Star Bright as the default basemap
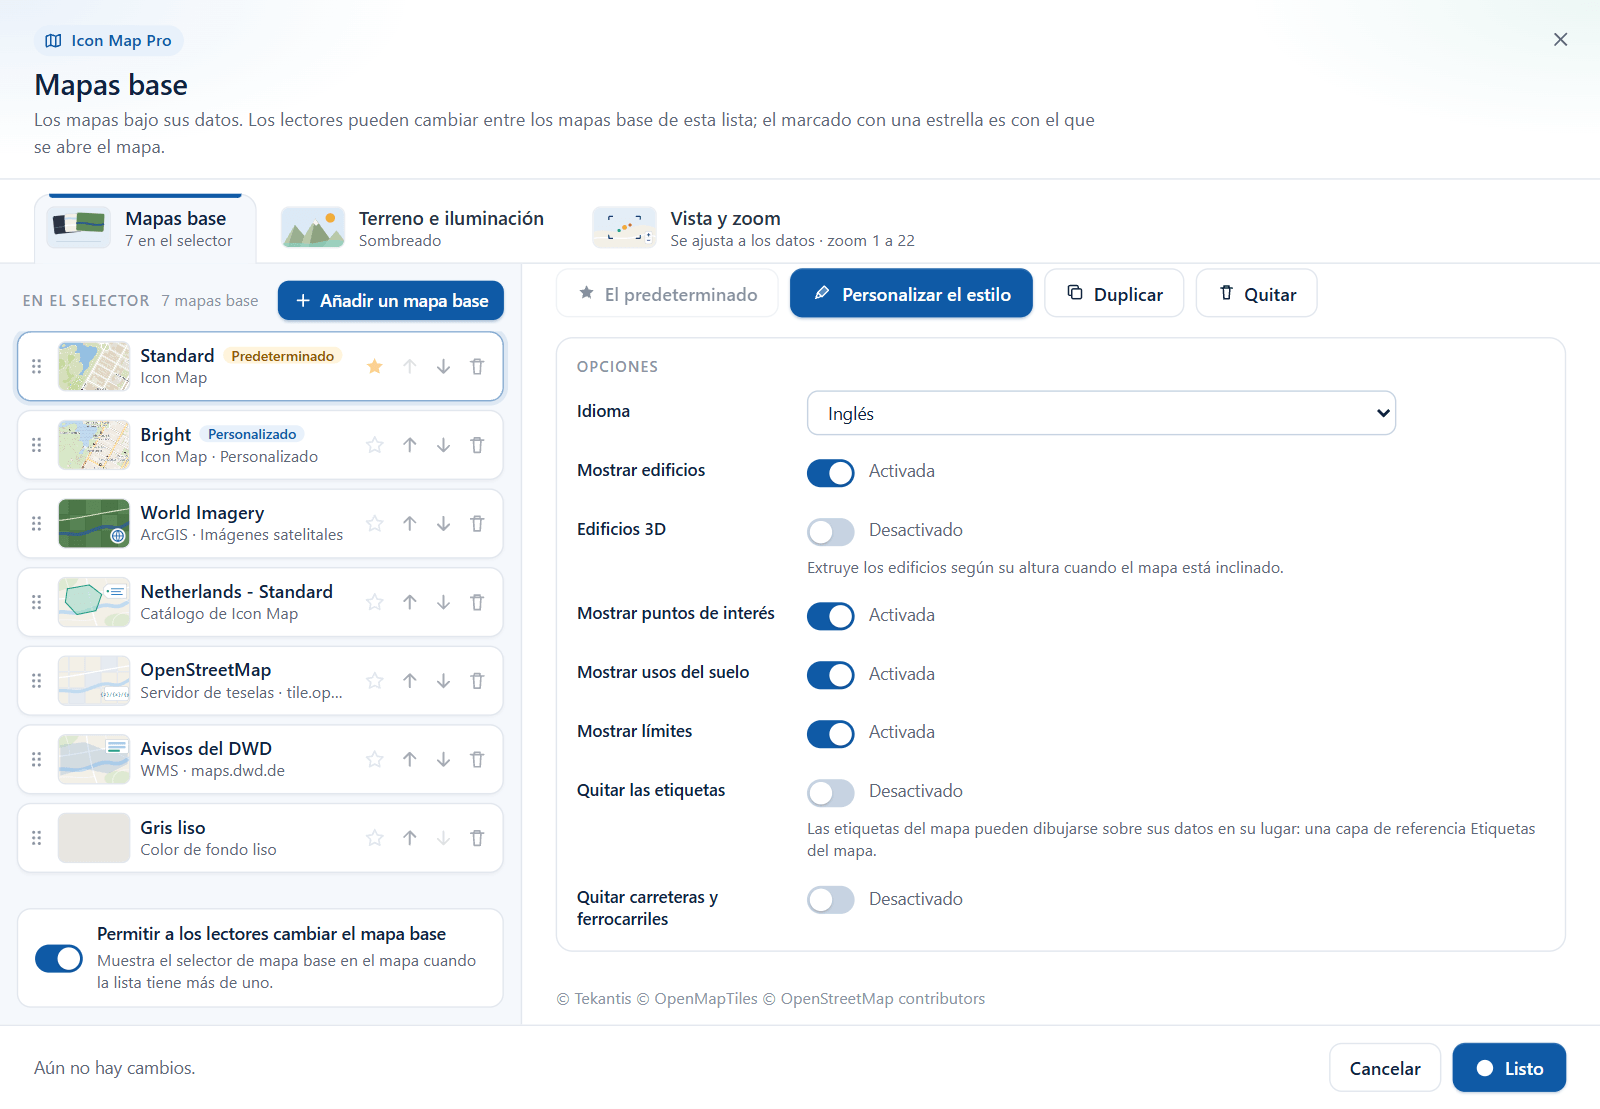Viewport: 1600px width, 1109px height. click(x=375, y=445)
